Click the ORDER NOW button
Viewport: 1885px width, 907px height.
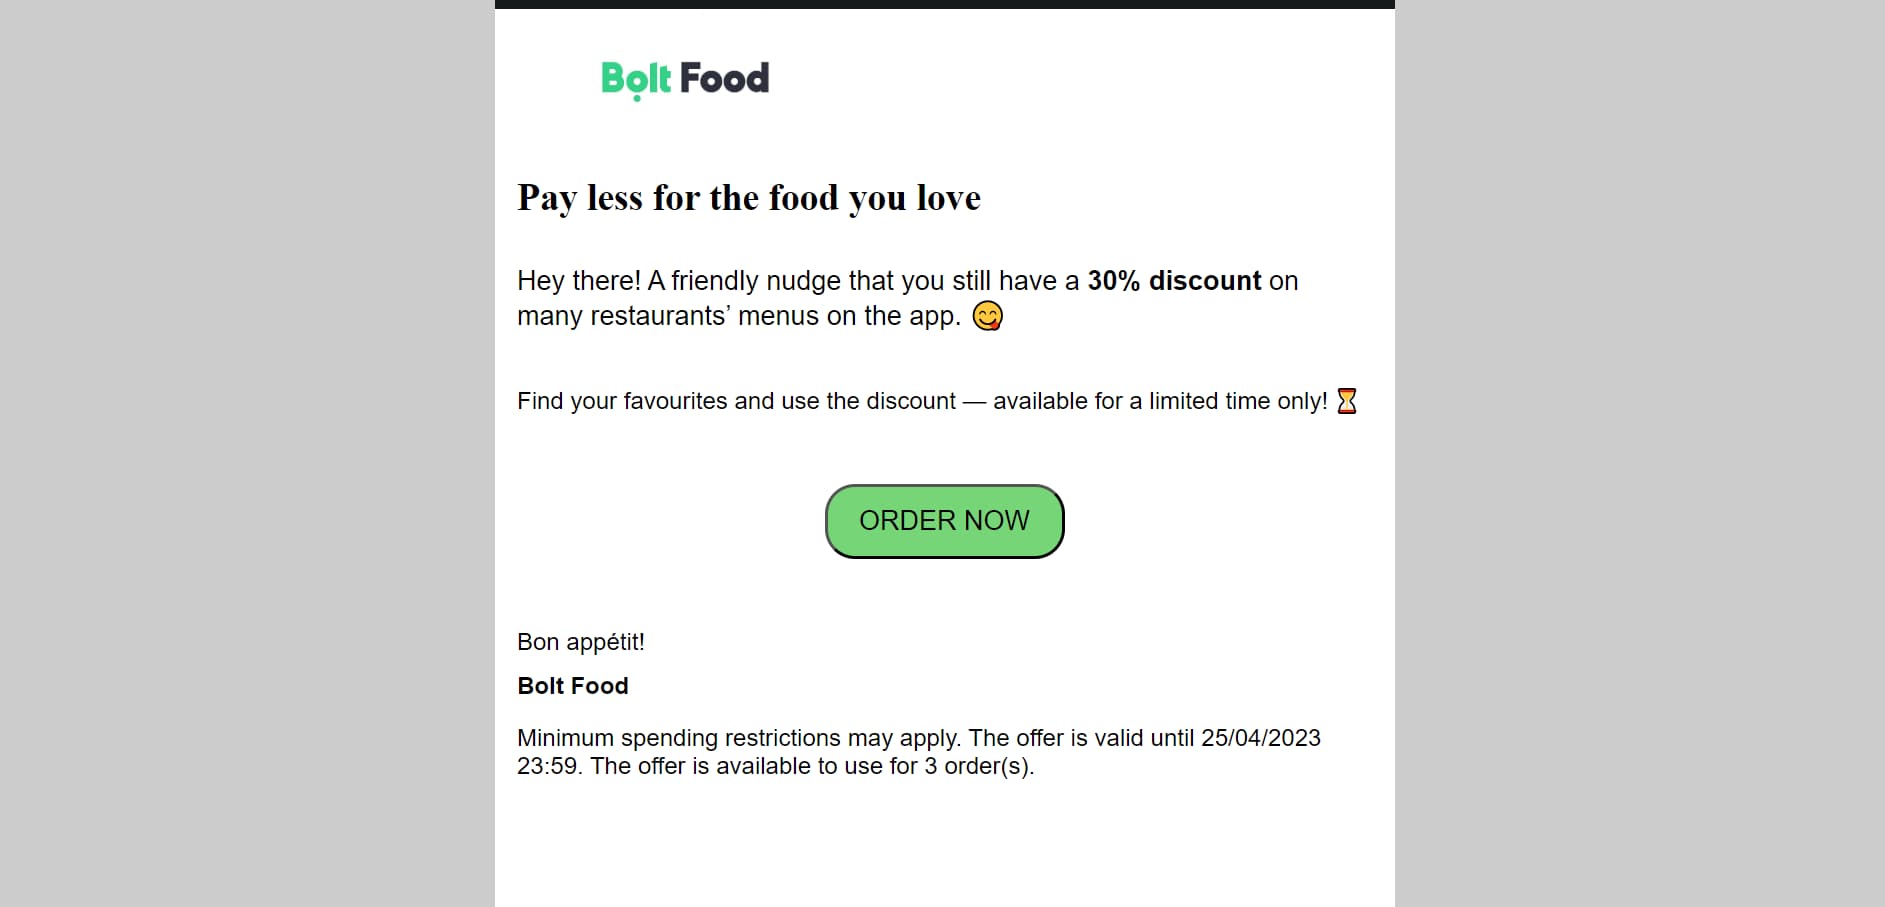(944, 521)
